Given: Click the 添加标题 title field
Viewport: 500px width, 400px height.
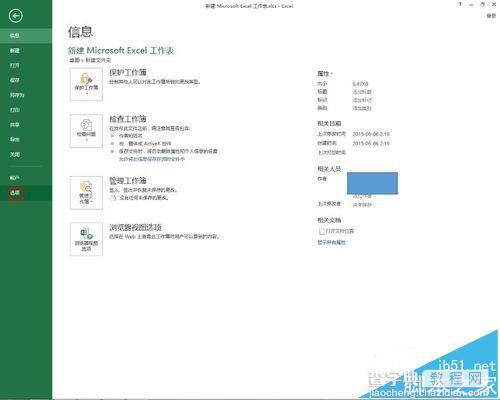Looking at the screenshot, I should [x=362, y=92].
